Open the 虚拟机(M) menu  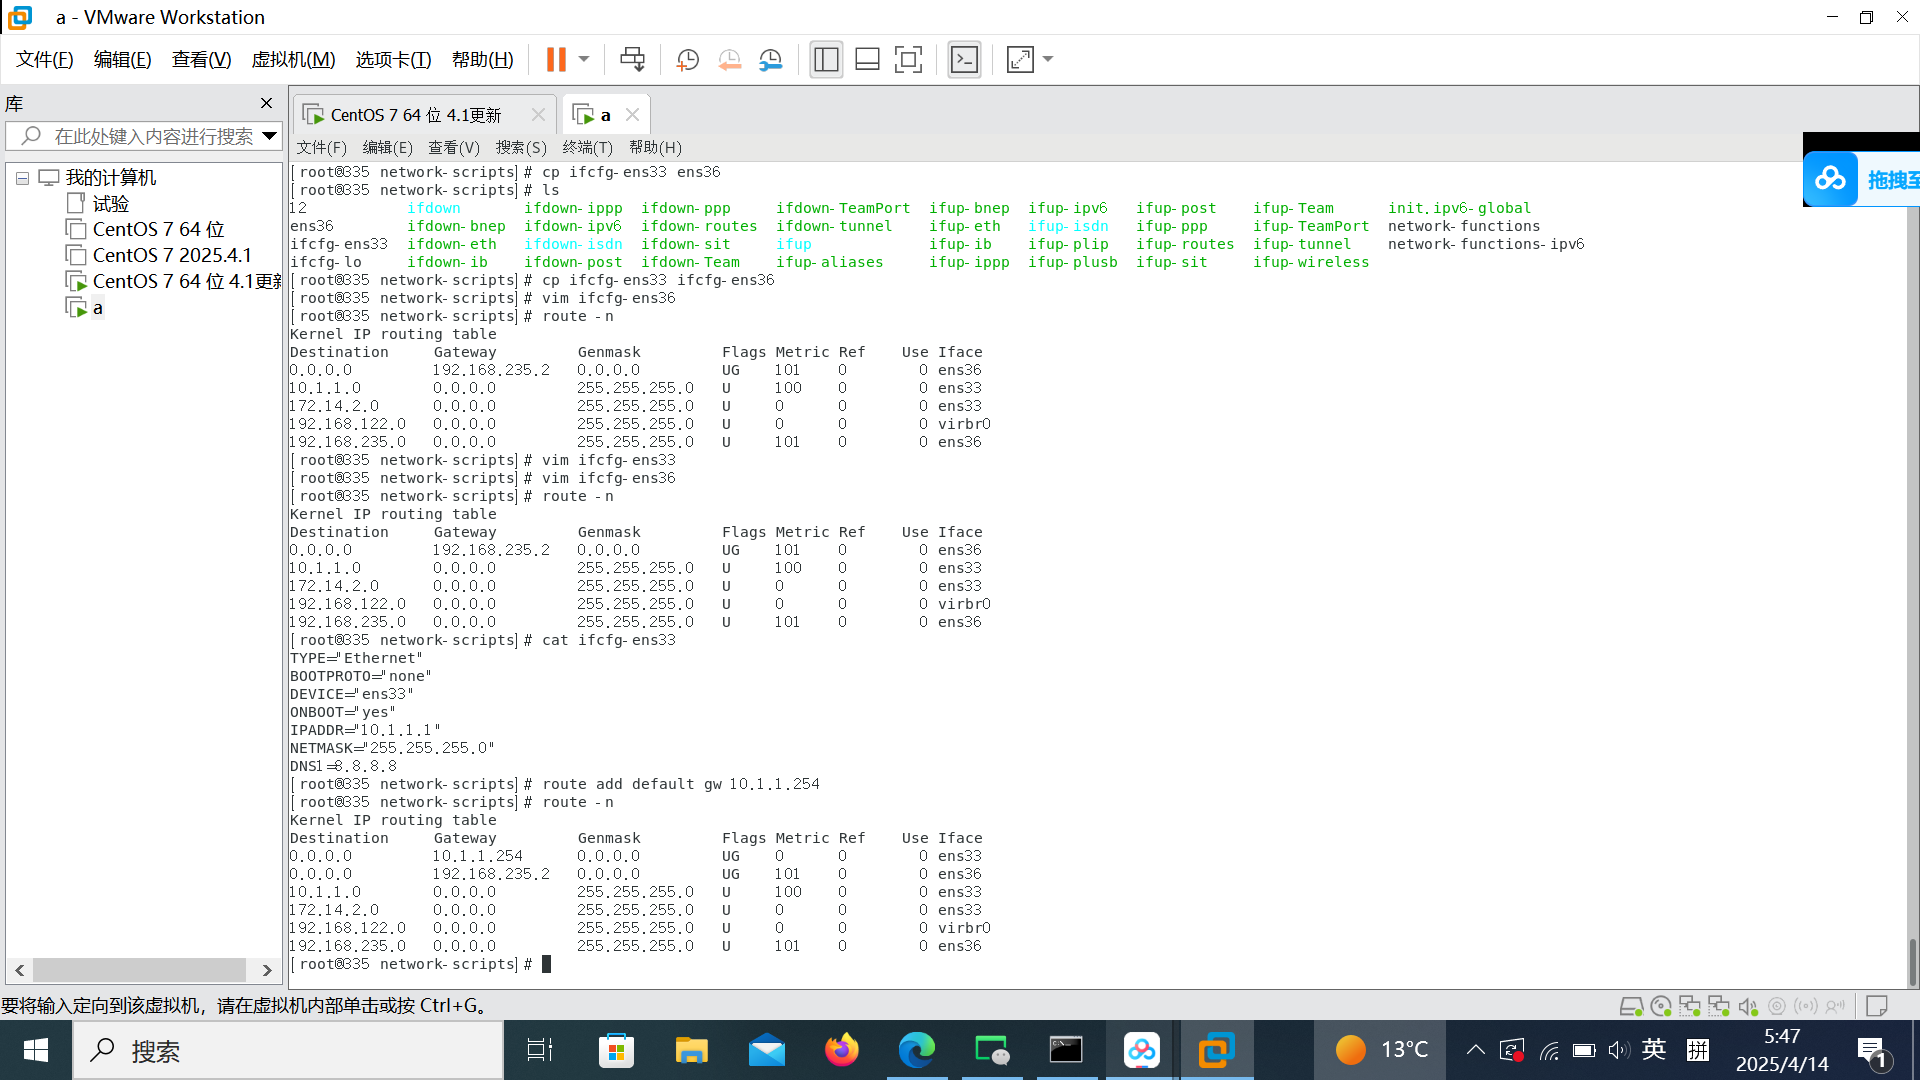293,59
